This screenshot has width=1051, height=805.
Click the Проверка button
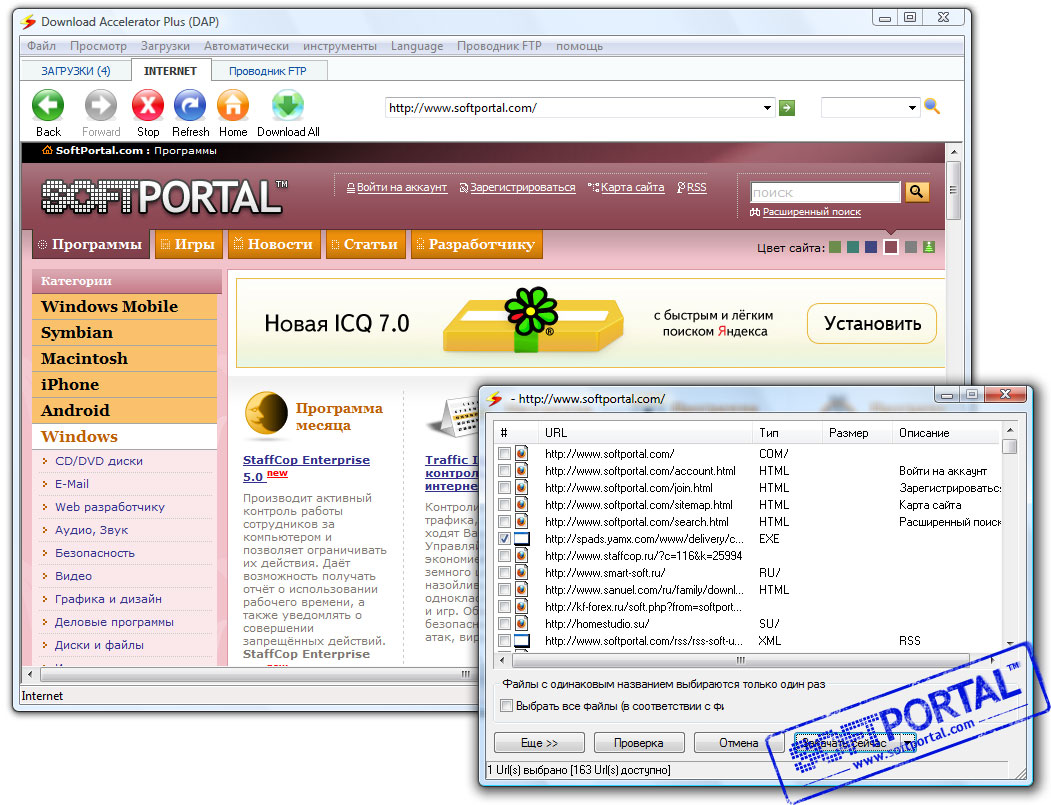[638, 743]
